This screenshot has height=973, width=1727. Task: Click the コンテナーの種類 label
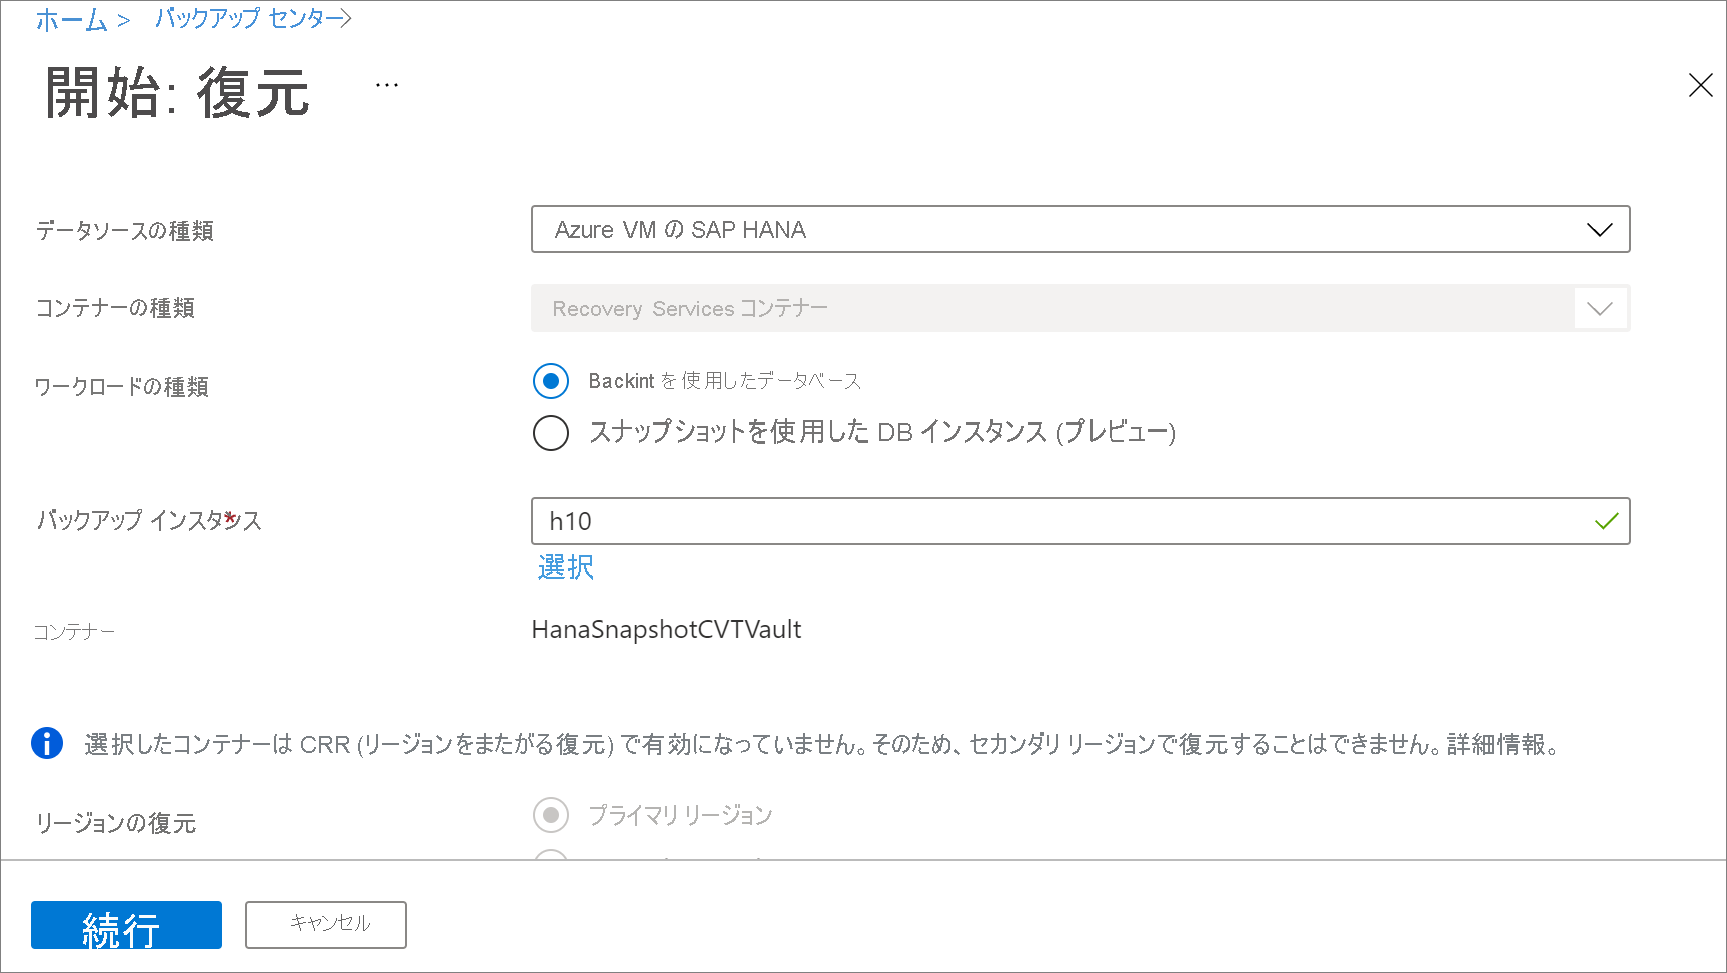[115, 308]
